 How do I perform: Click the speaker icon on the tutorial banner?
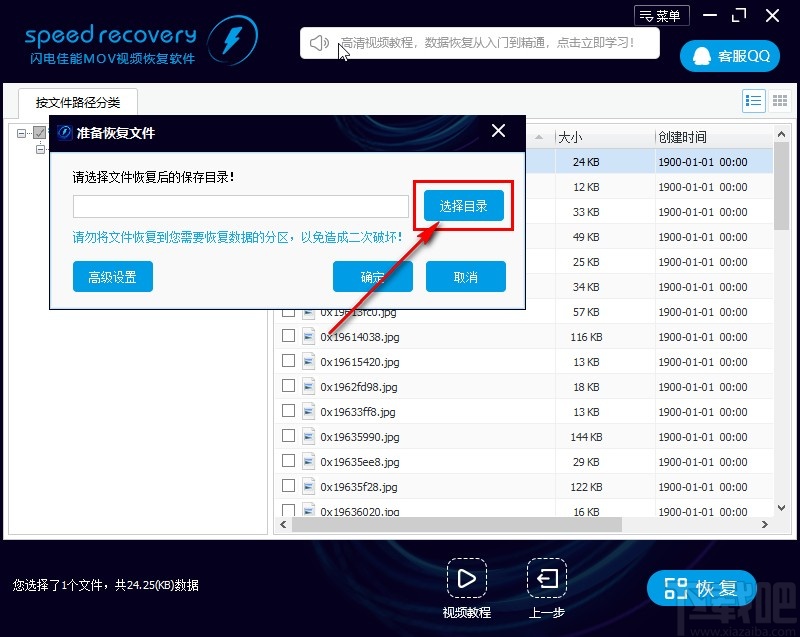click(319, 43)
